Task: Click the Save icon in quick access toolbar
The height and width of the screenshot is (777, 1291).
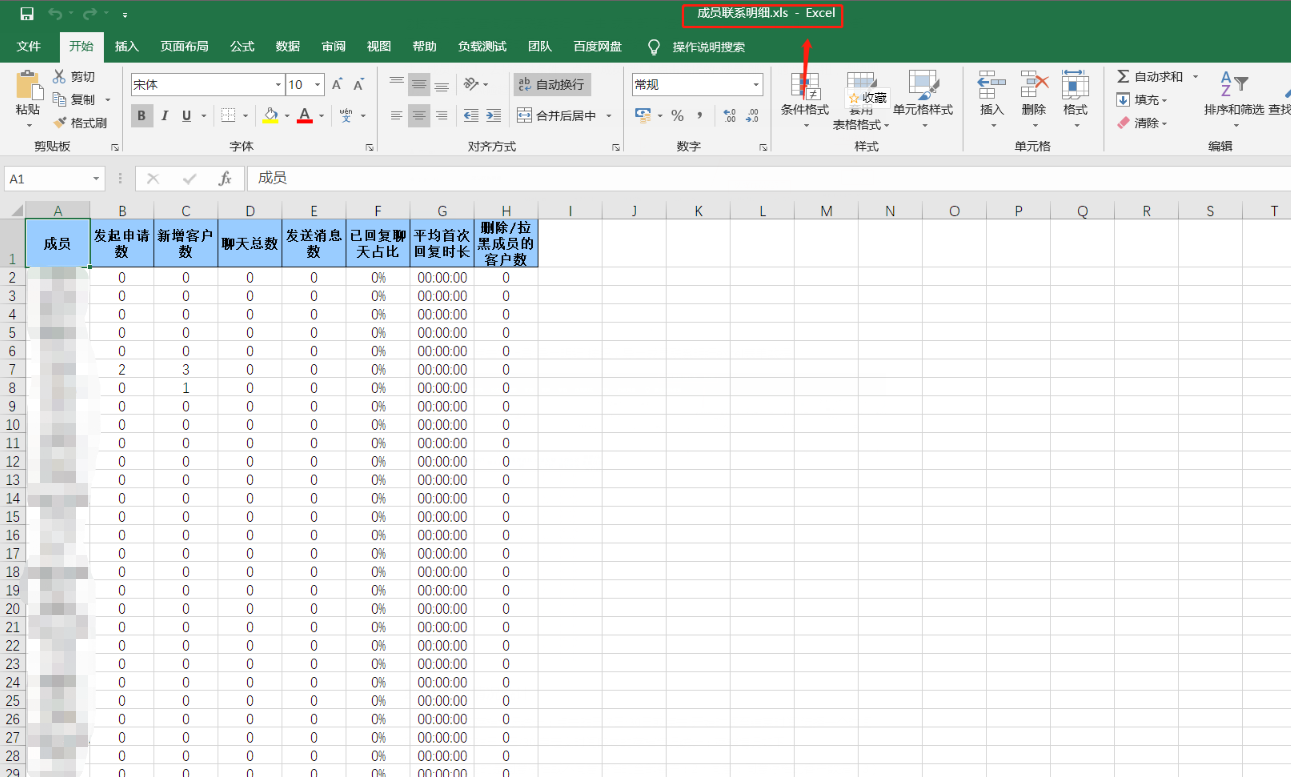Action: pos(27,14)
